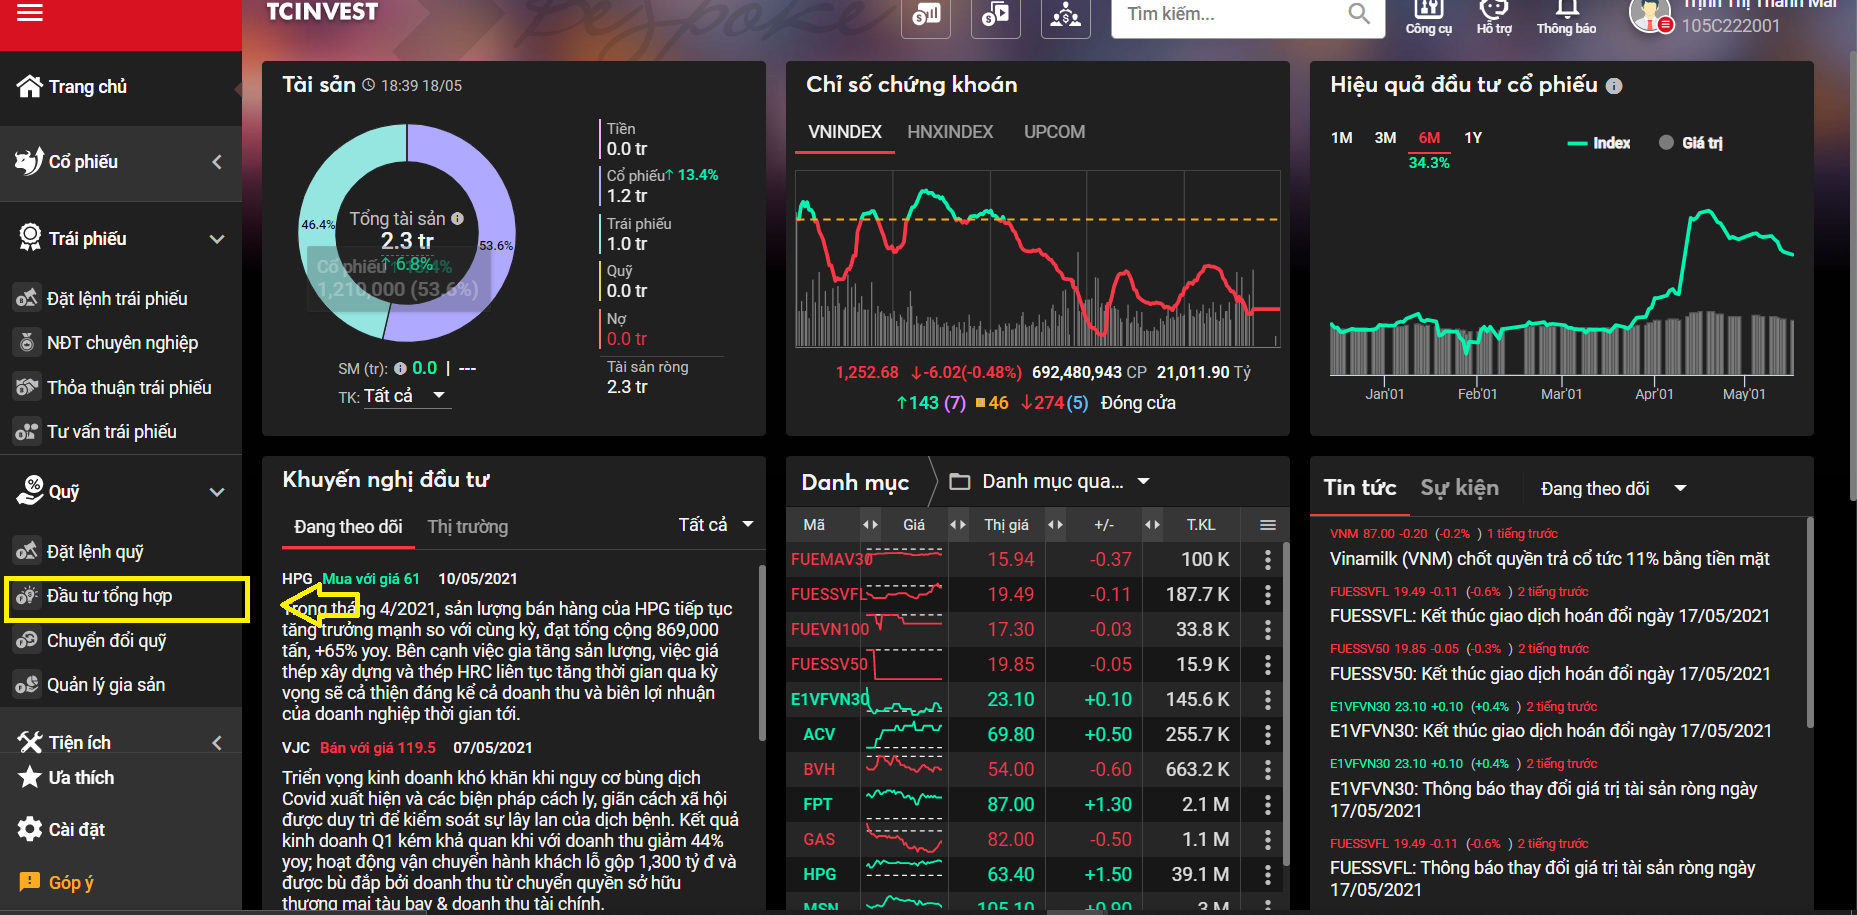Screen dimensions: 1857x915
Task: Select the 1Y period
Action: click(1473, 138)
